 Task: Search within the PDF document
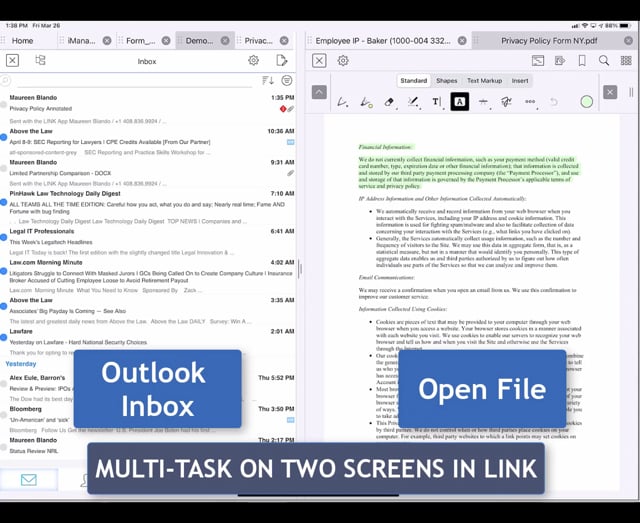click(x=604, y=61)
